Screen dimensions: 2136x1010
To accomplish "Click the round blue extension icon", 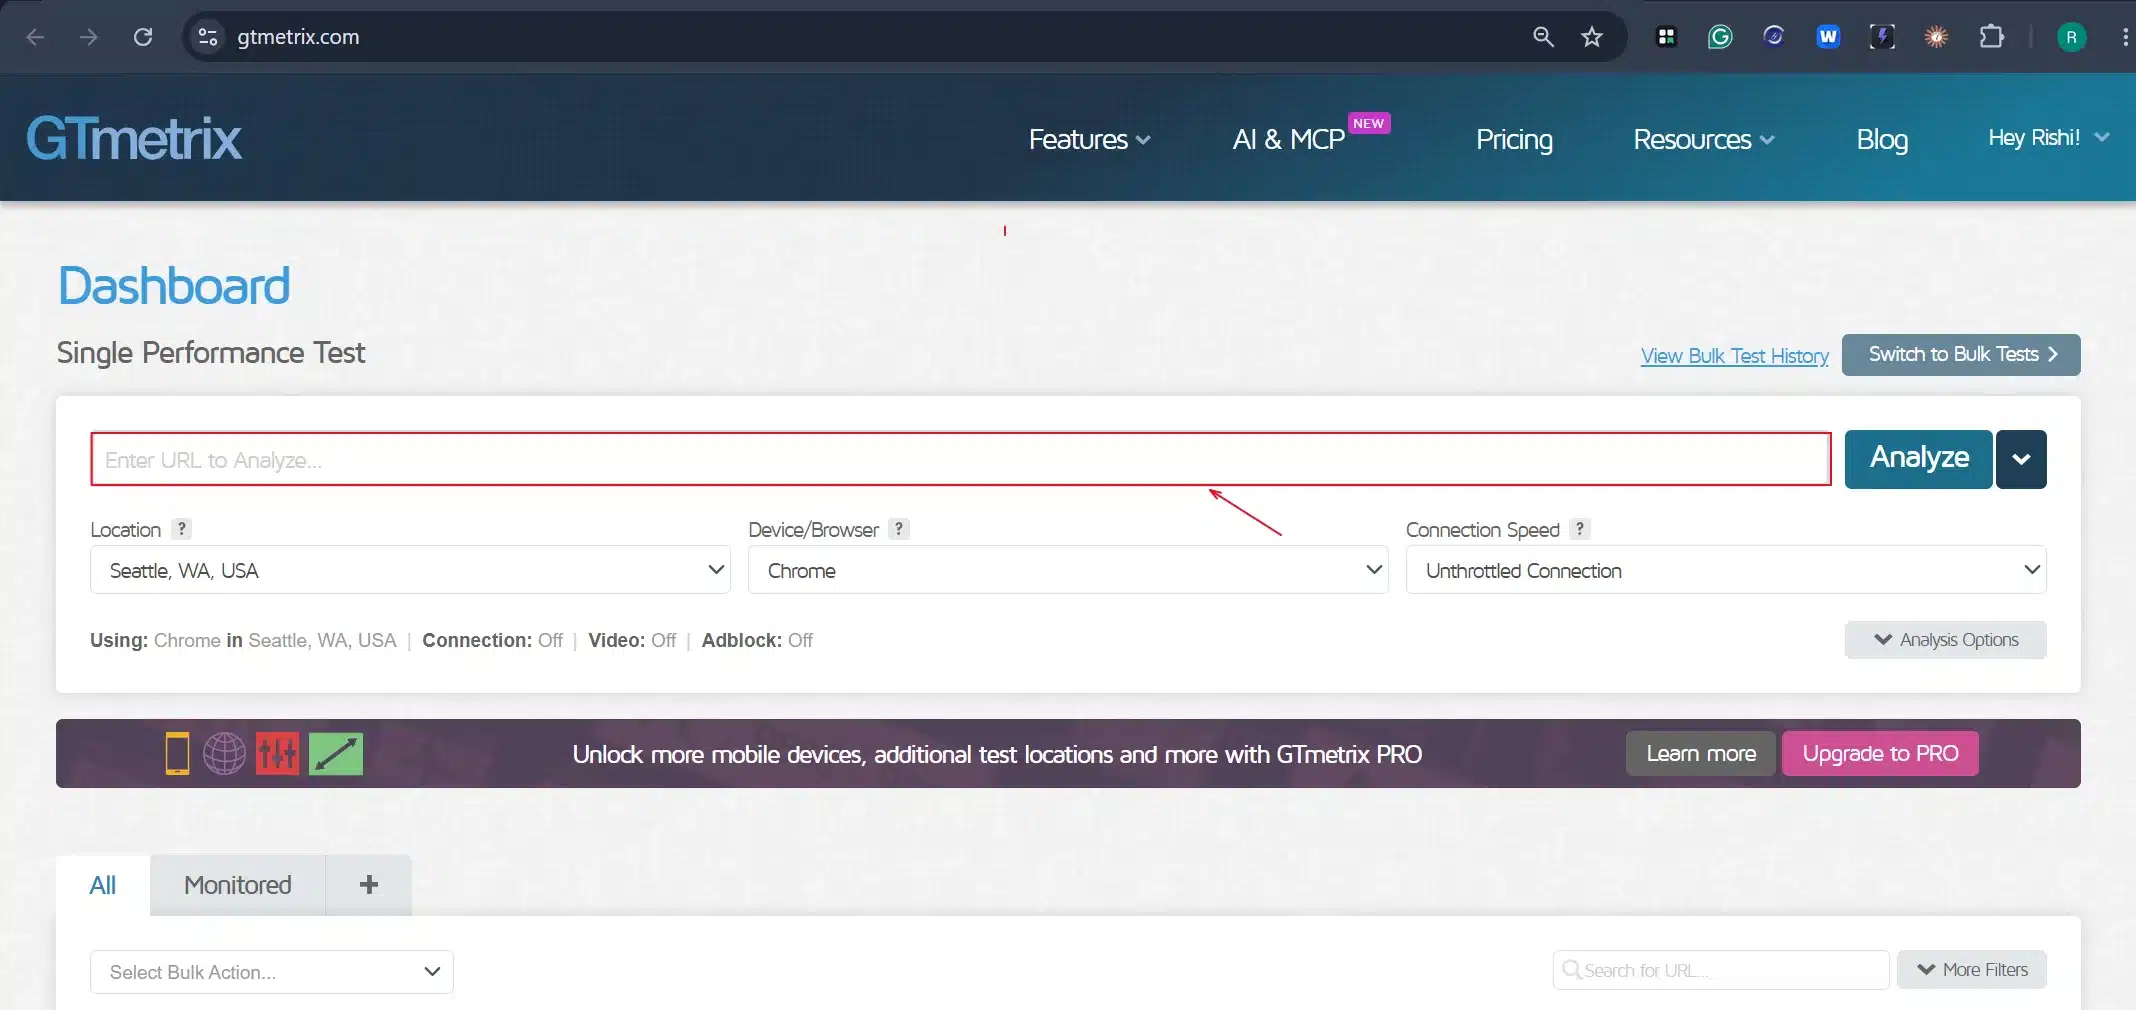I will (1774, 37).
